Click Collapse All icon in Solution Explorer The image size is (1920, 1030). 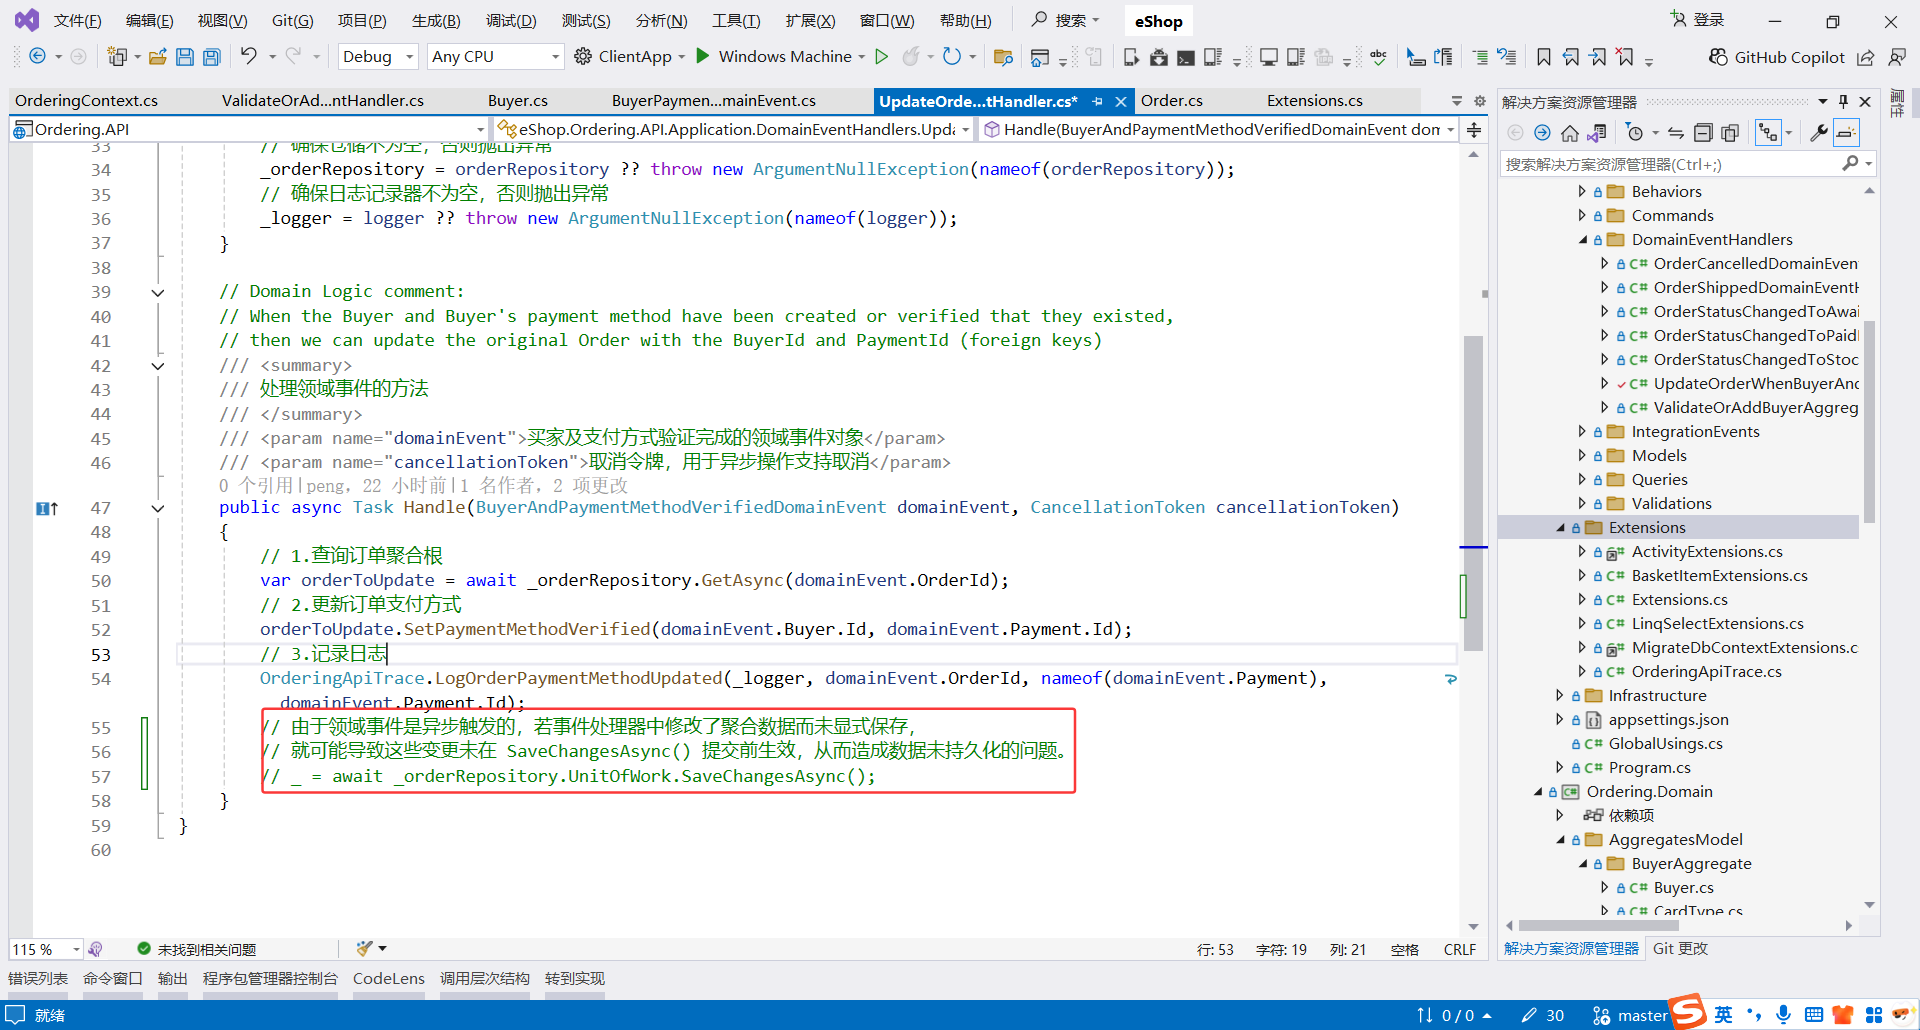(1703, 133)
